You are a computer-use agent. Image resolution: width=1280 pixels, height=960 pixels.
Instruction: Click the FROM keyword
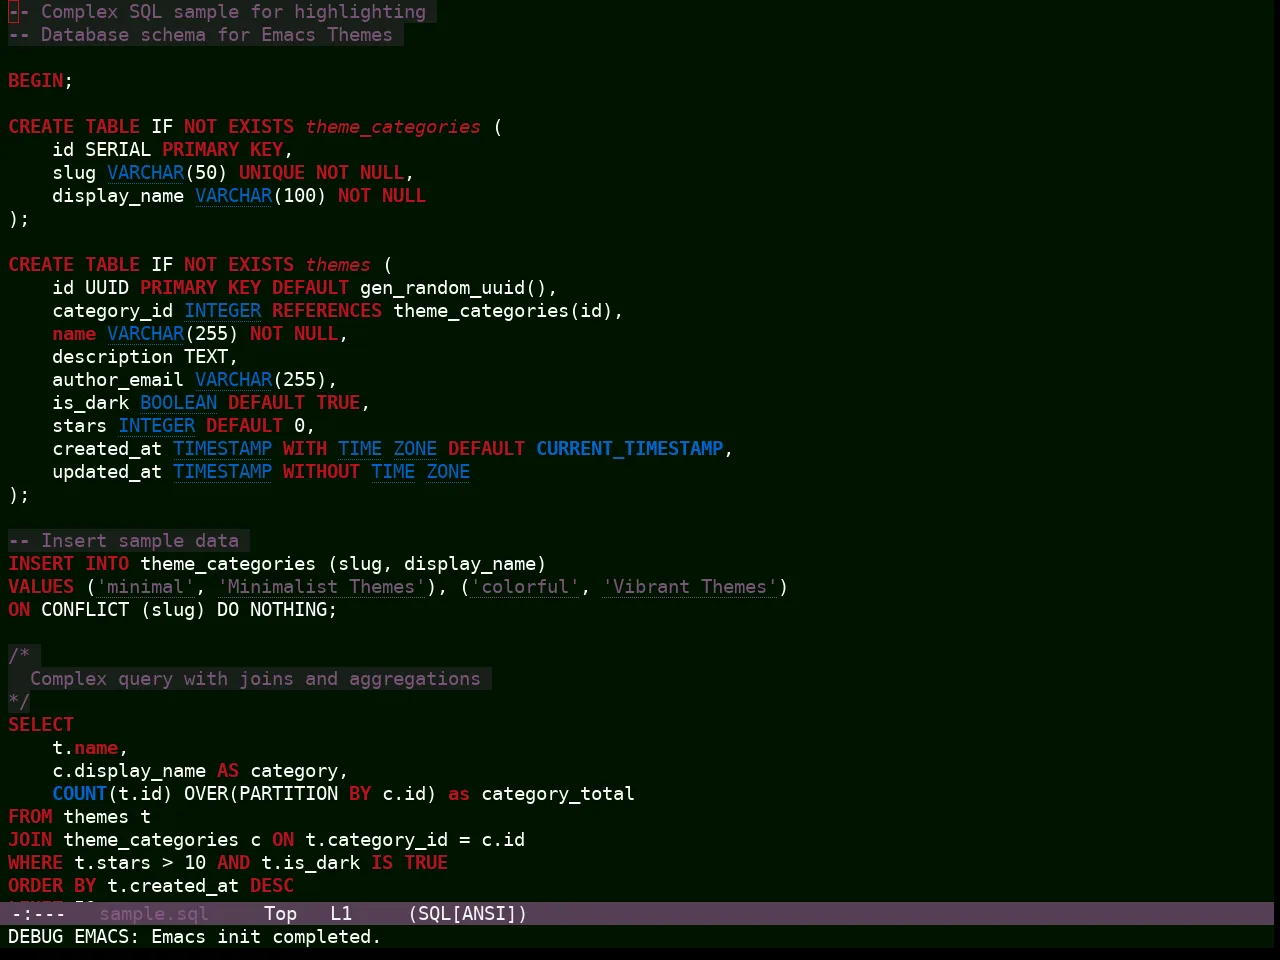pos(30,817)
